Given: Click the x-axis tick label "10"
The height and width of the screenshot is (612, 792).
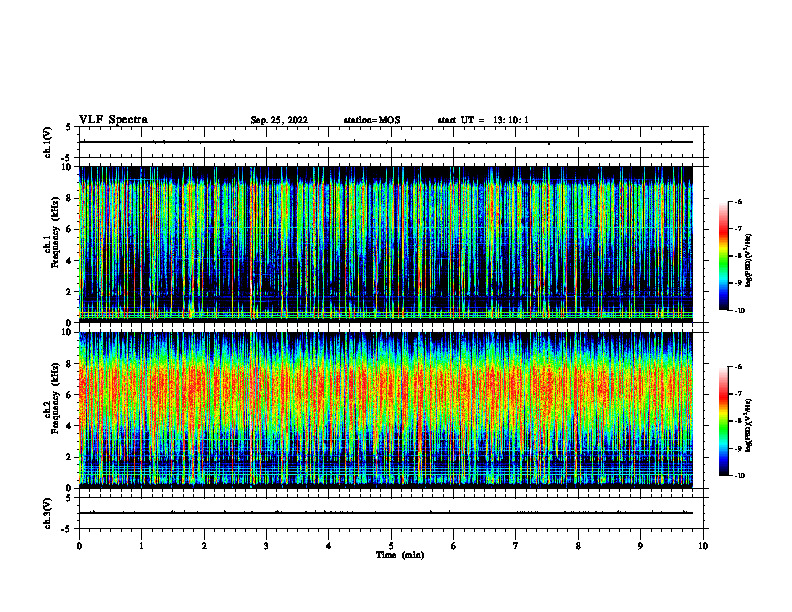Looking at the screenshot, I should pyautogui.click(x=703, y=546).
